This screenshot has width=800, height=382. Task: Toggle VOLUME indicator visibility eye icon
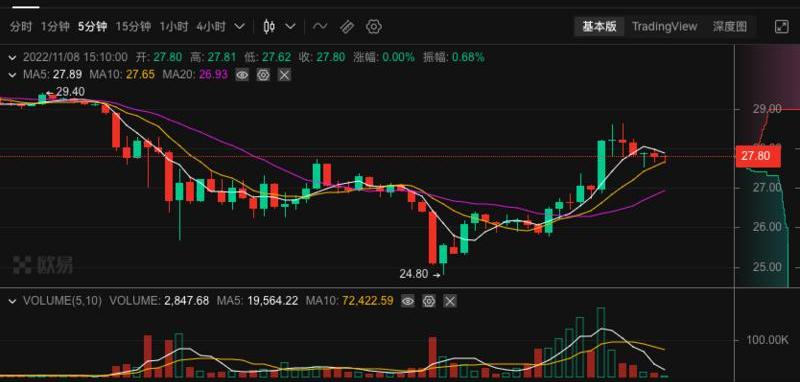(x=407, y=301)
